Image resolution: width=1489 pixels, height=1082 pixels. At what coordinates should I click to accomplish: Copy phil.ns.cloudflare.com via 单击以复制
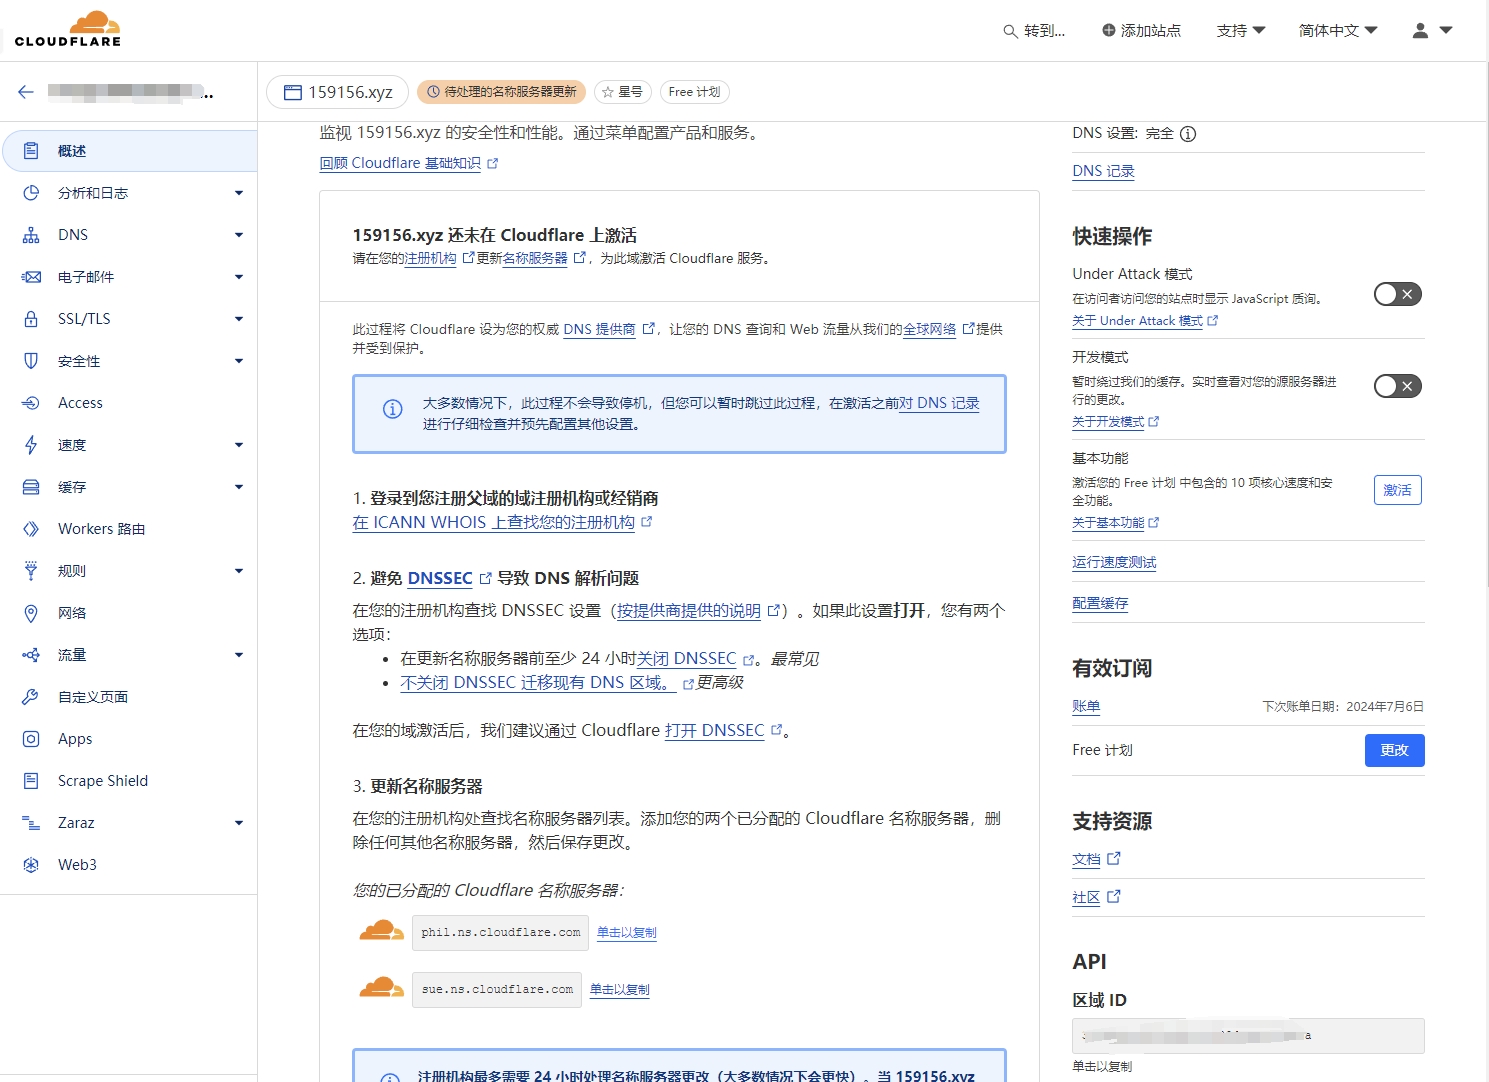tap(626, 932)
